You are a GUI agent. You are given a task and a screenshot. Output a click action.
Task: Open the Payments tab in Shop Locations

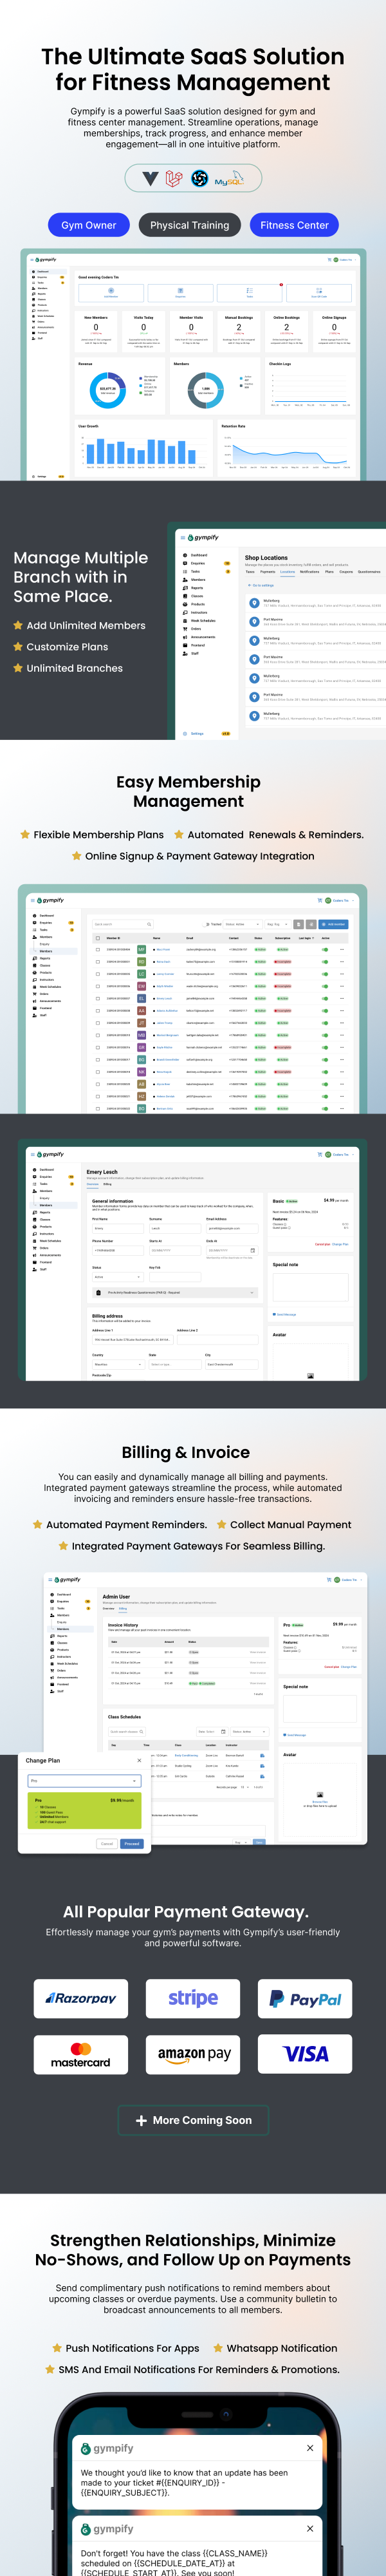point(268,572)
